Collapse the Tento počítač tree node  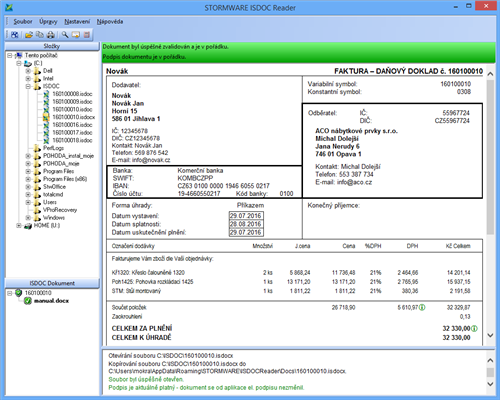10,55
